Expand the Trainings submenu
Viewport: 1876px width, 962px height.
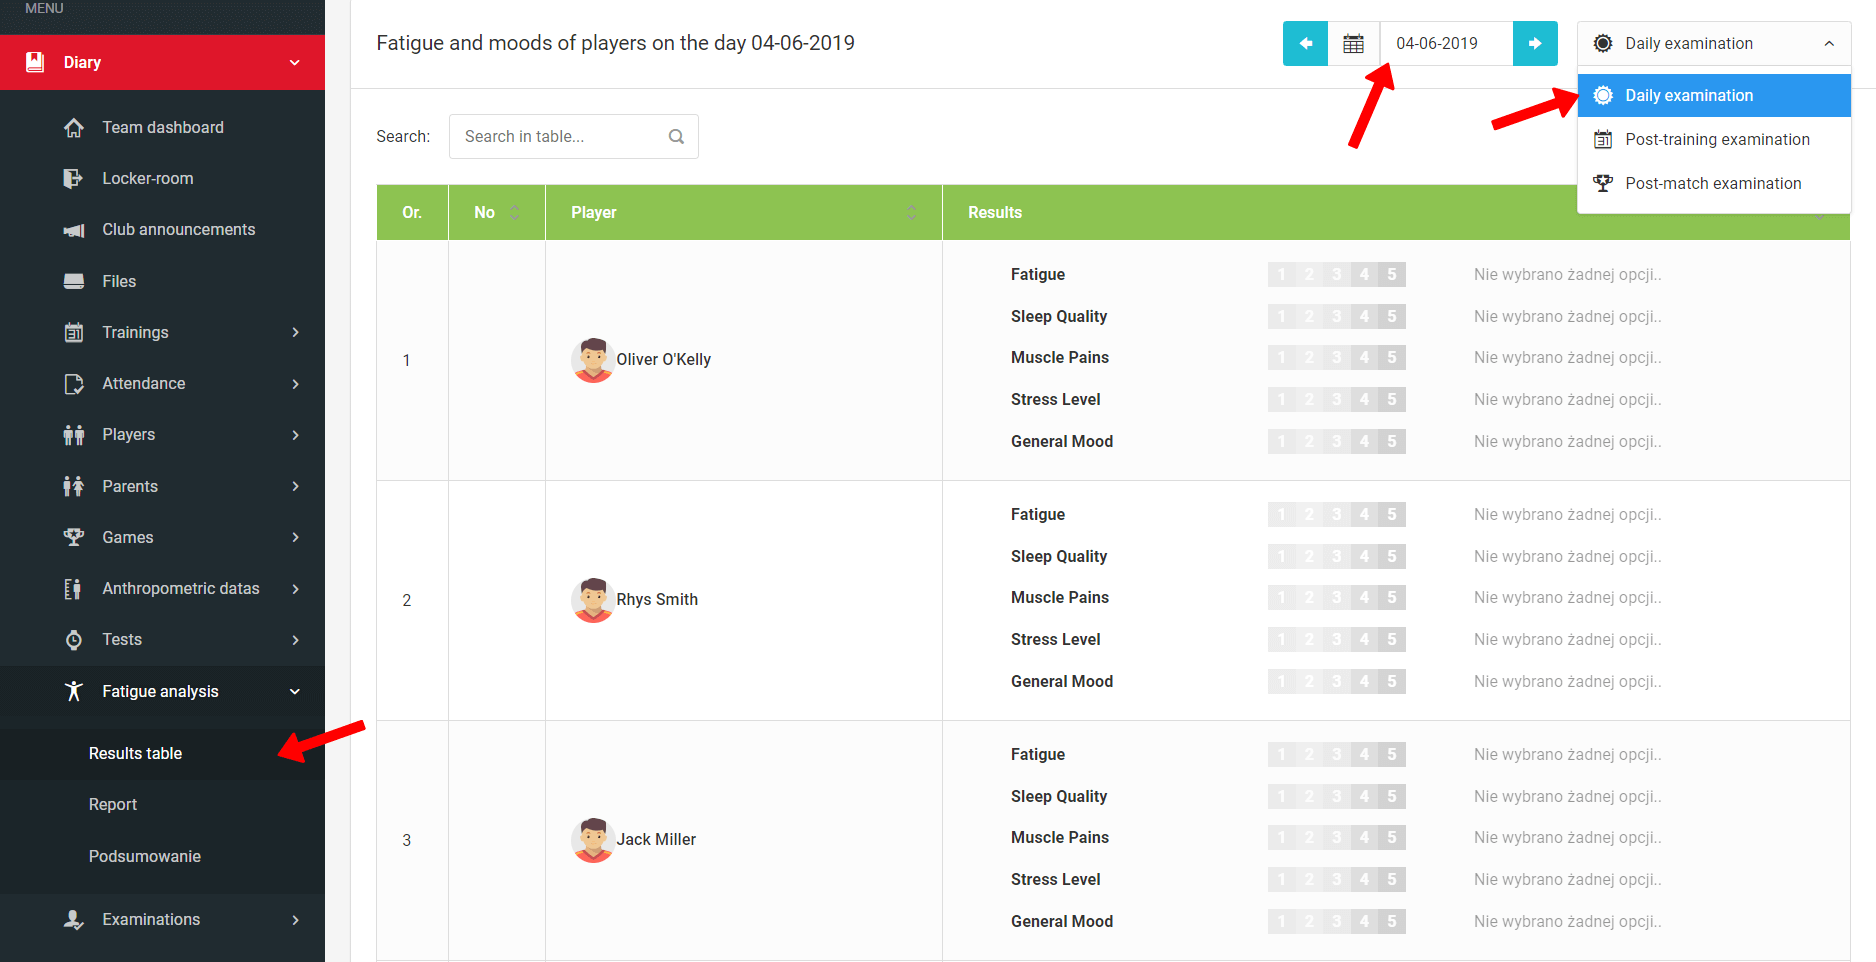click(x=295, y=333)
